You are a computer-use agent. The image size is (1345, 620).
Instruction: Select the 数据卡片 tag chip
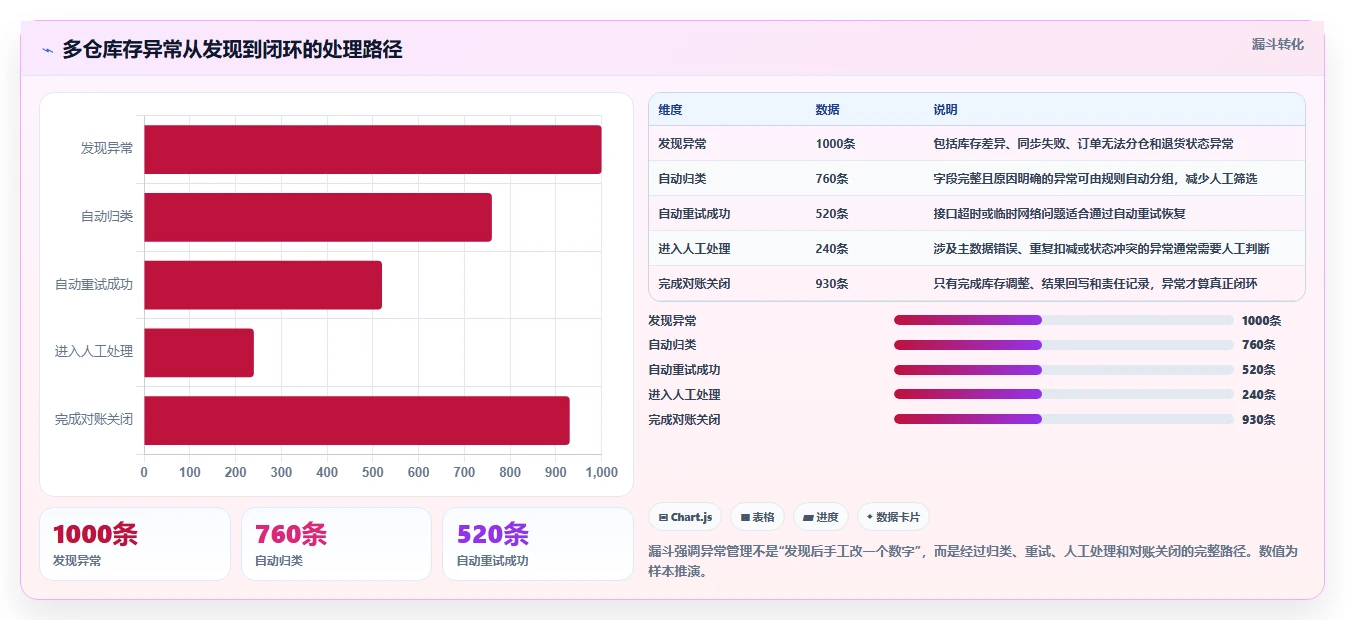[x=893, y=517]
